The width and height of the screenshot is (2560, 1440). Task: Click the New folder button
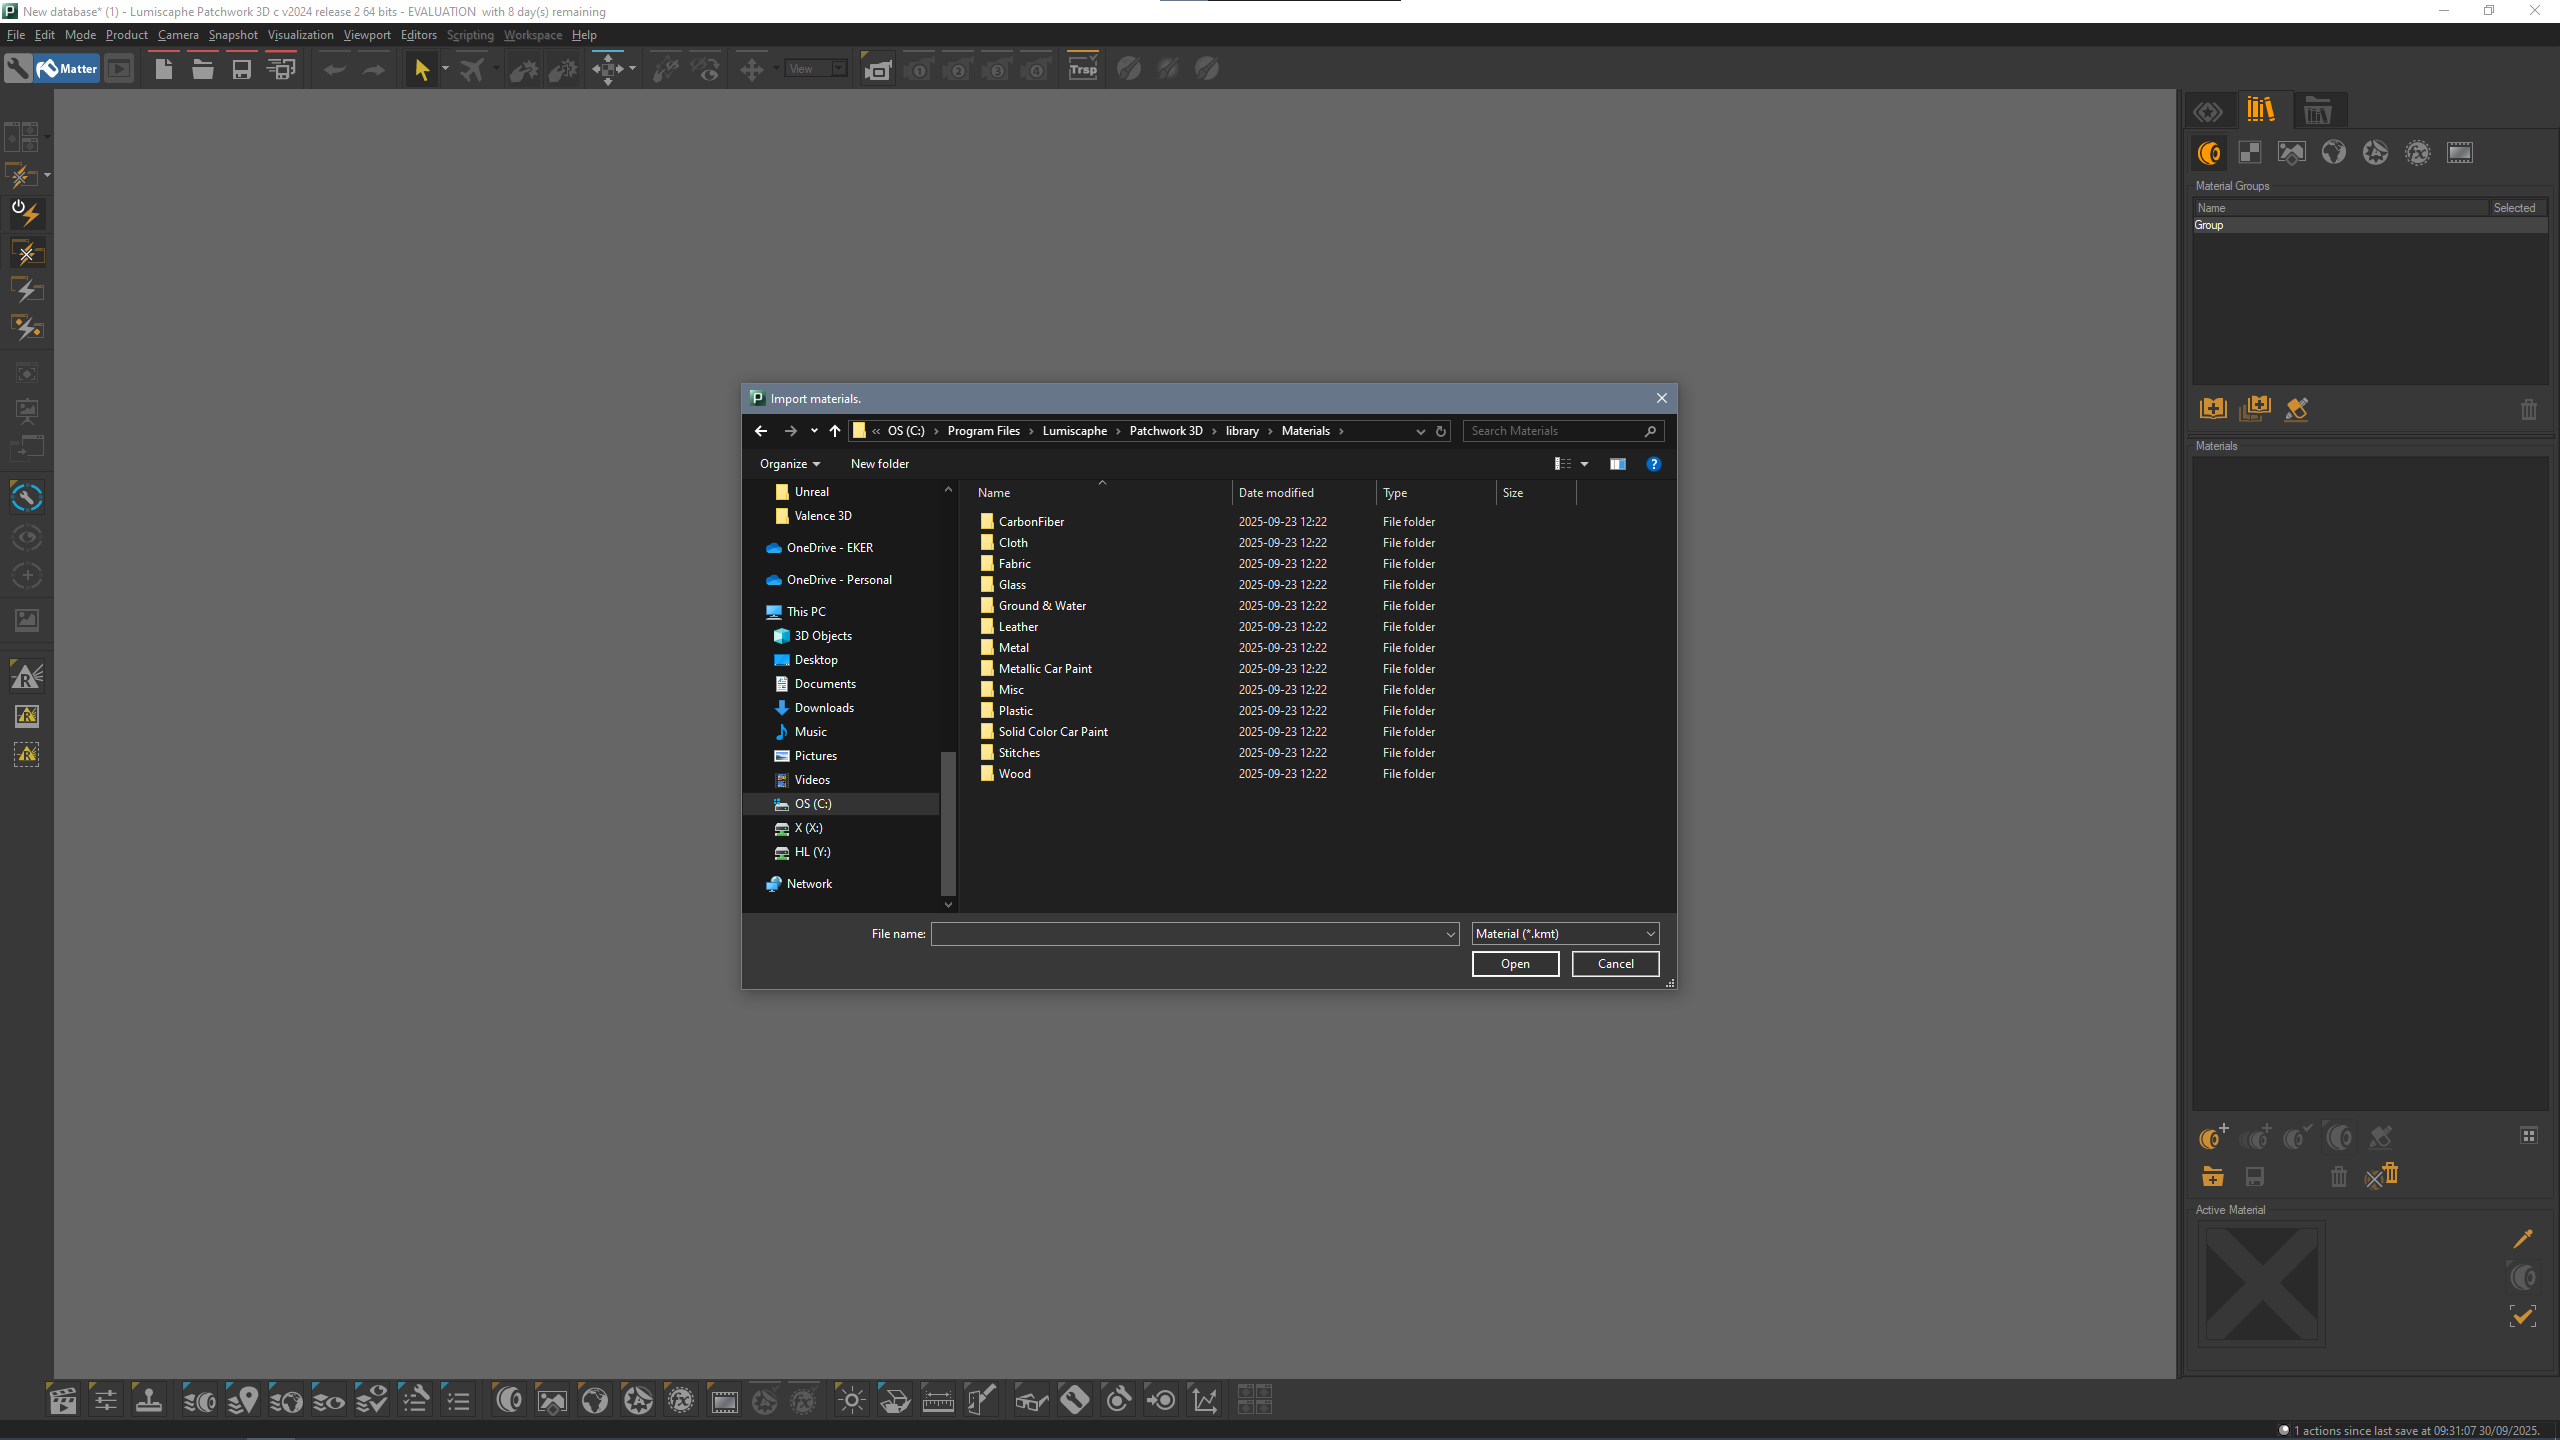pos(879,464)
